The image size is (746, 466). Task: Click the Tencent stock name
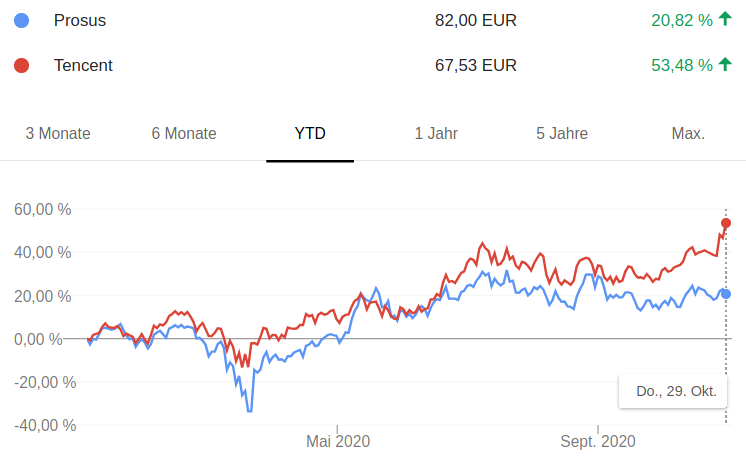point(83,66)
